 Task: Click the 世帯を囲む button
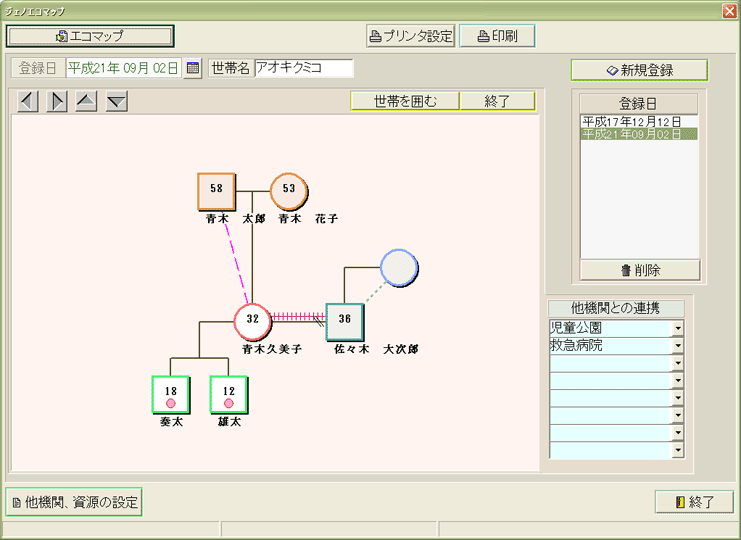[405, 101]
